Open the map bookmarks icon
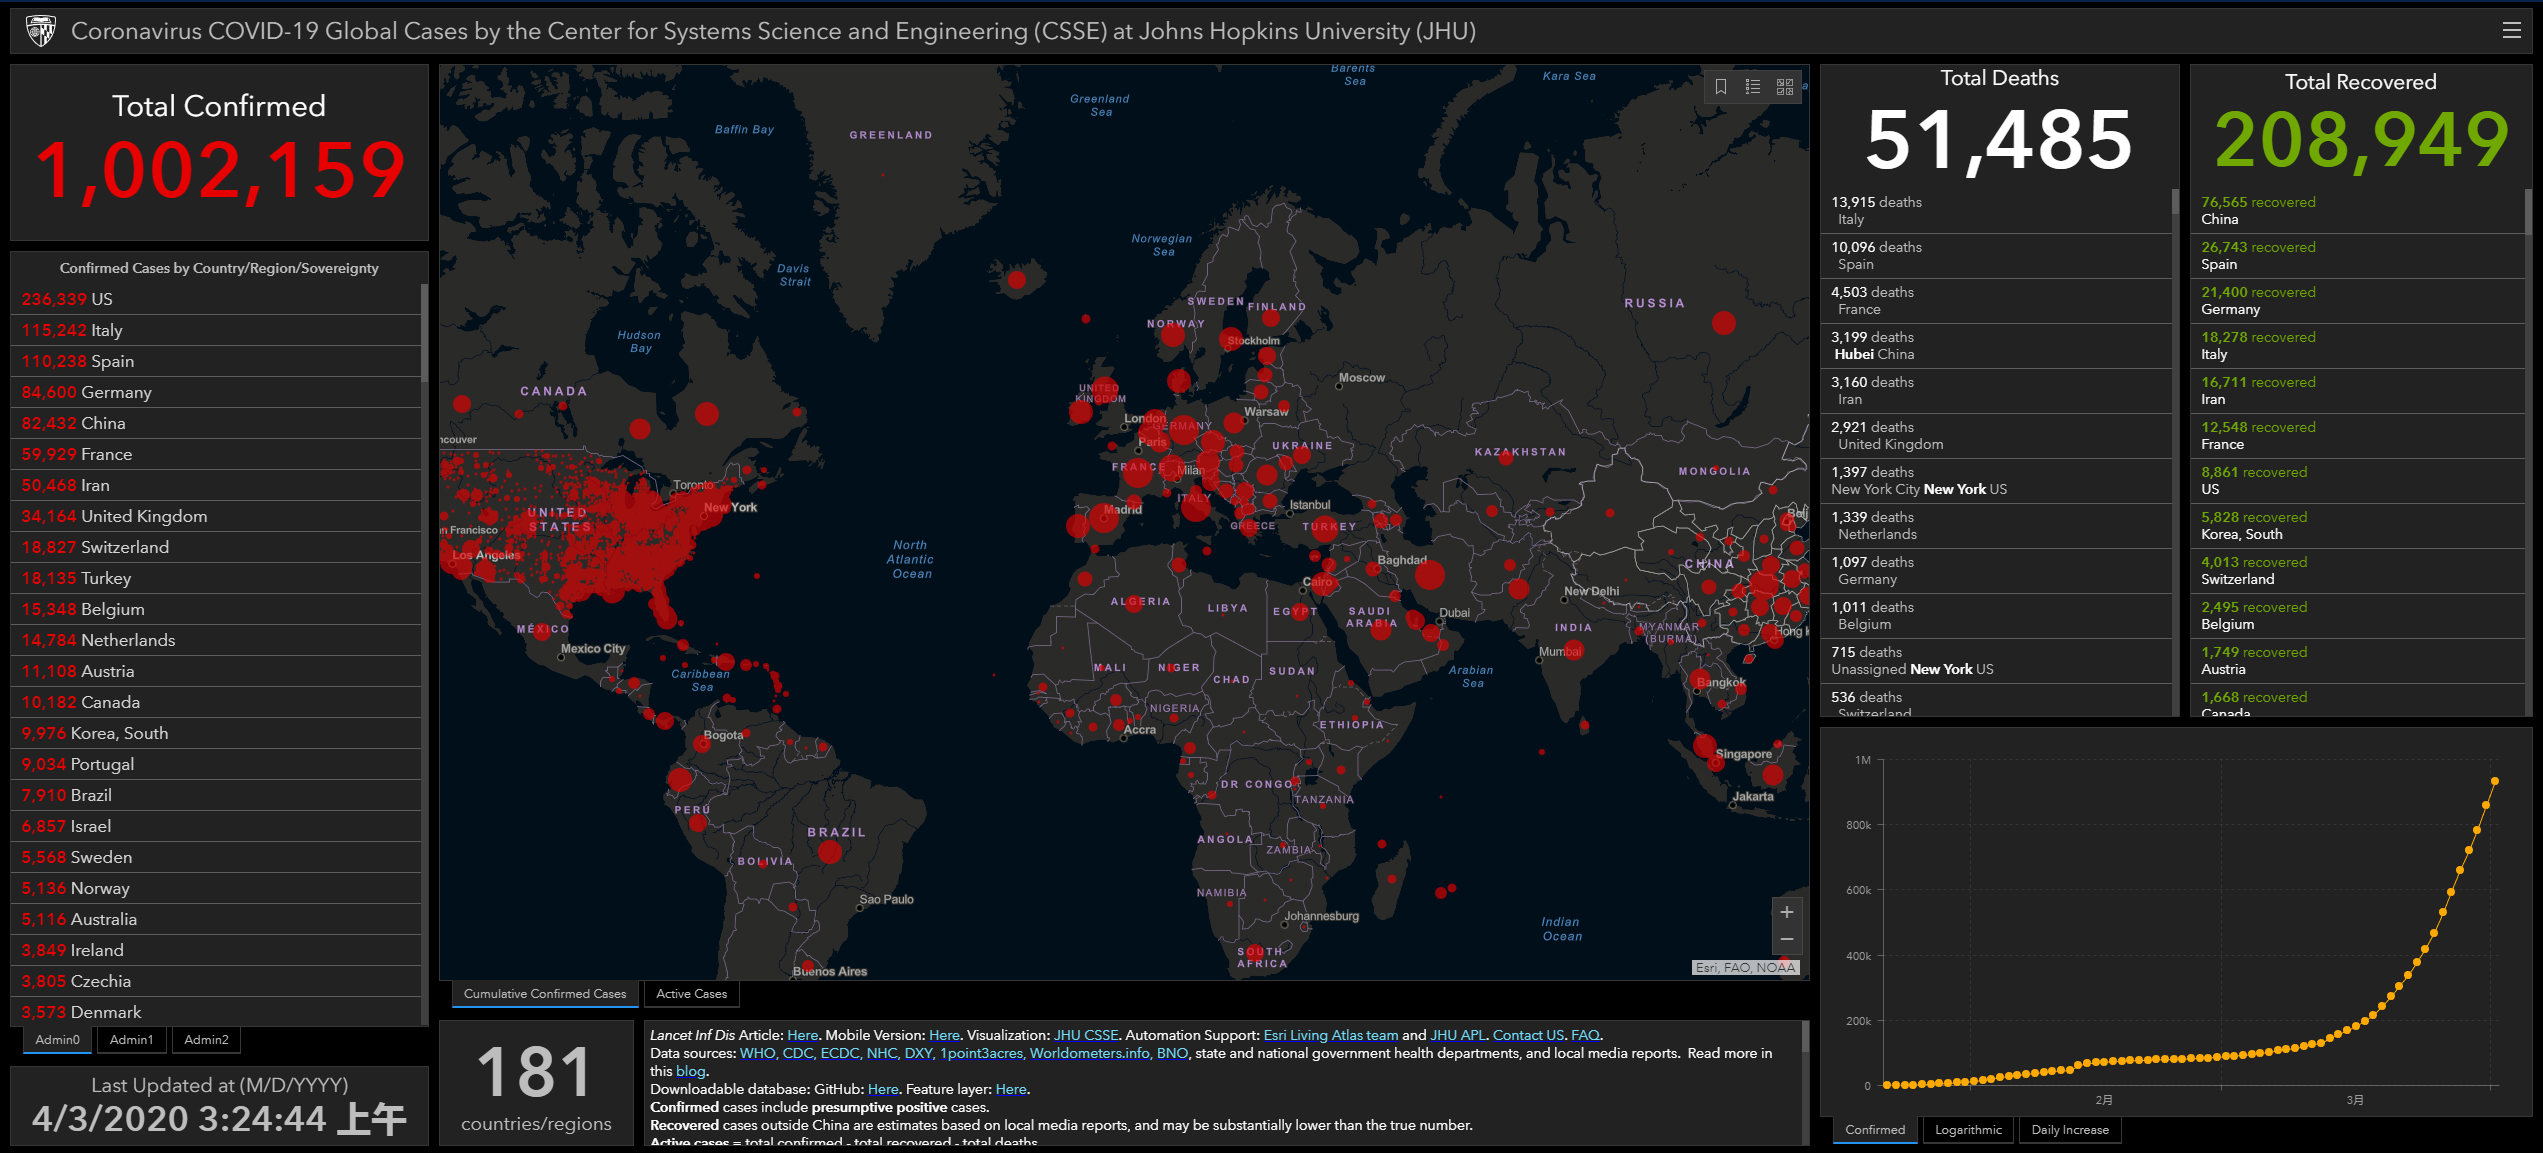The width and height of the screenshot is (2543, 1153). (1720, 87)
